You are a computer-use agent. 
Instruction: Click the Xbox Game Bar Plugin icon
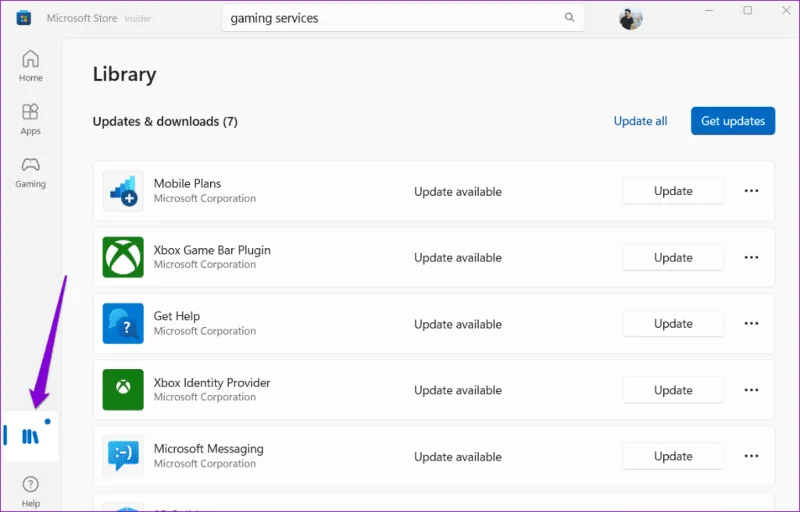pos(123,257)
